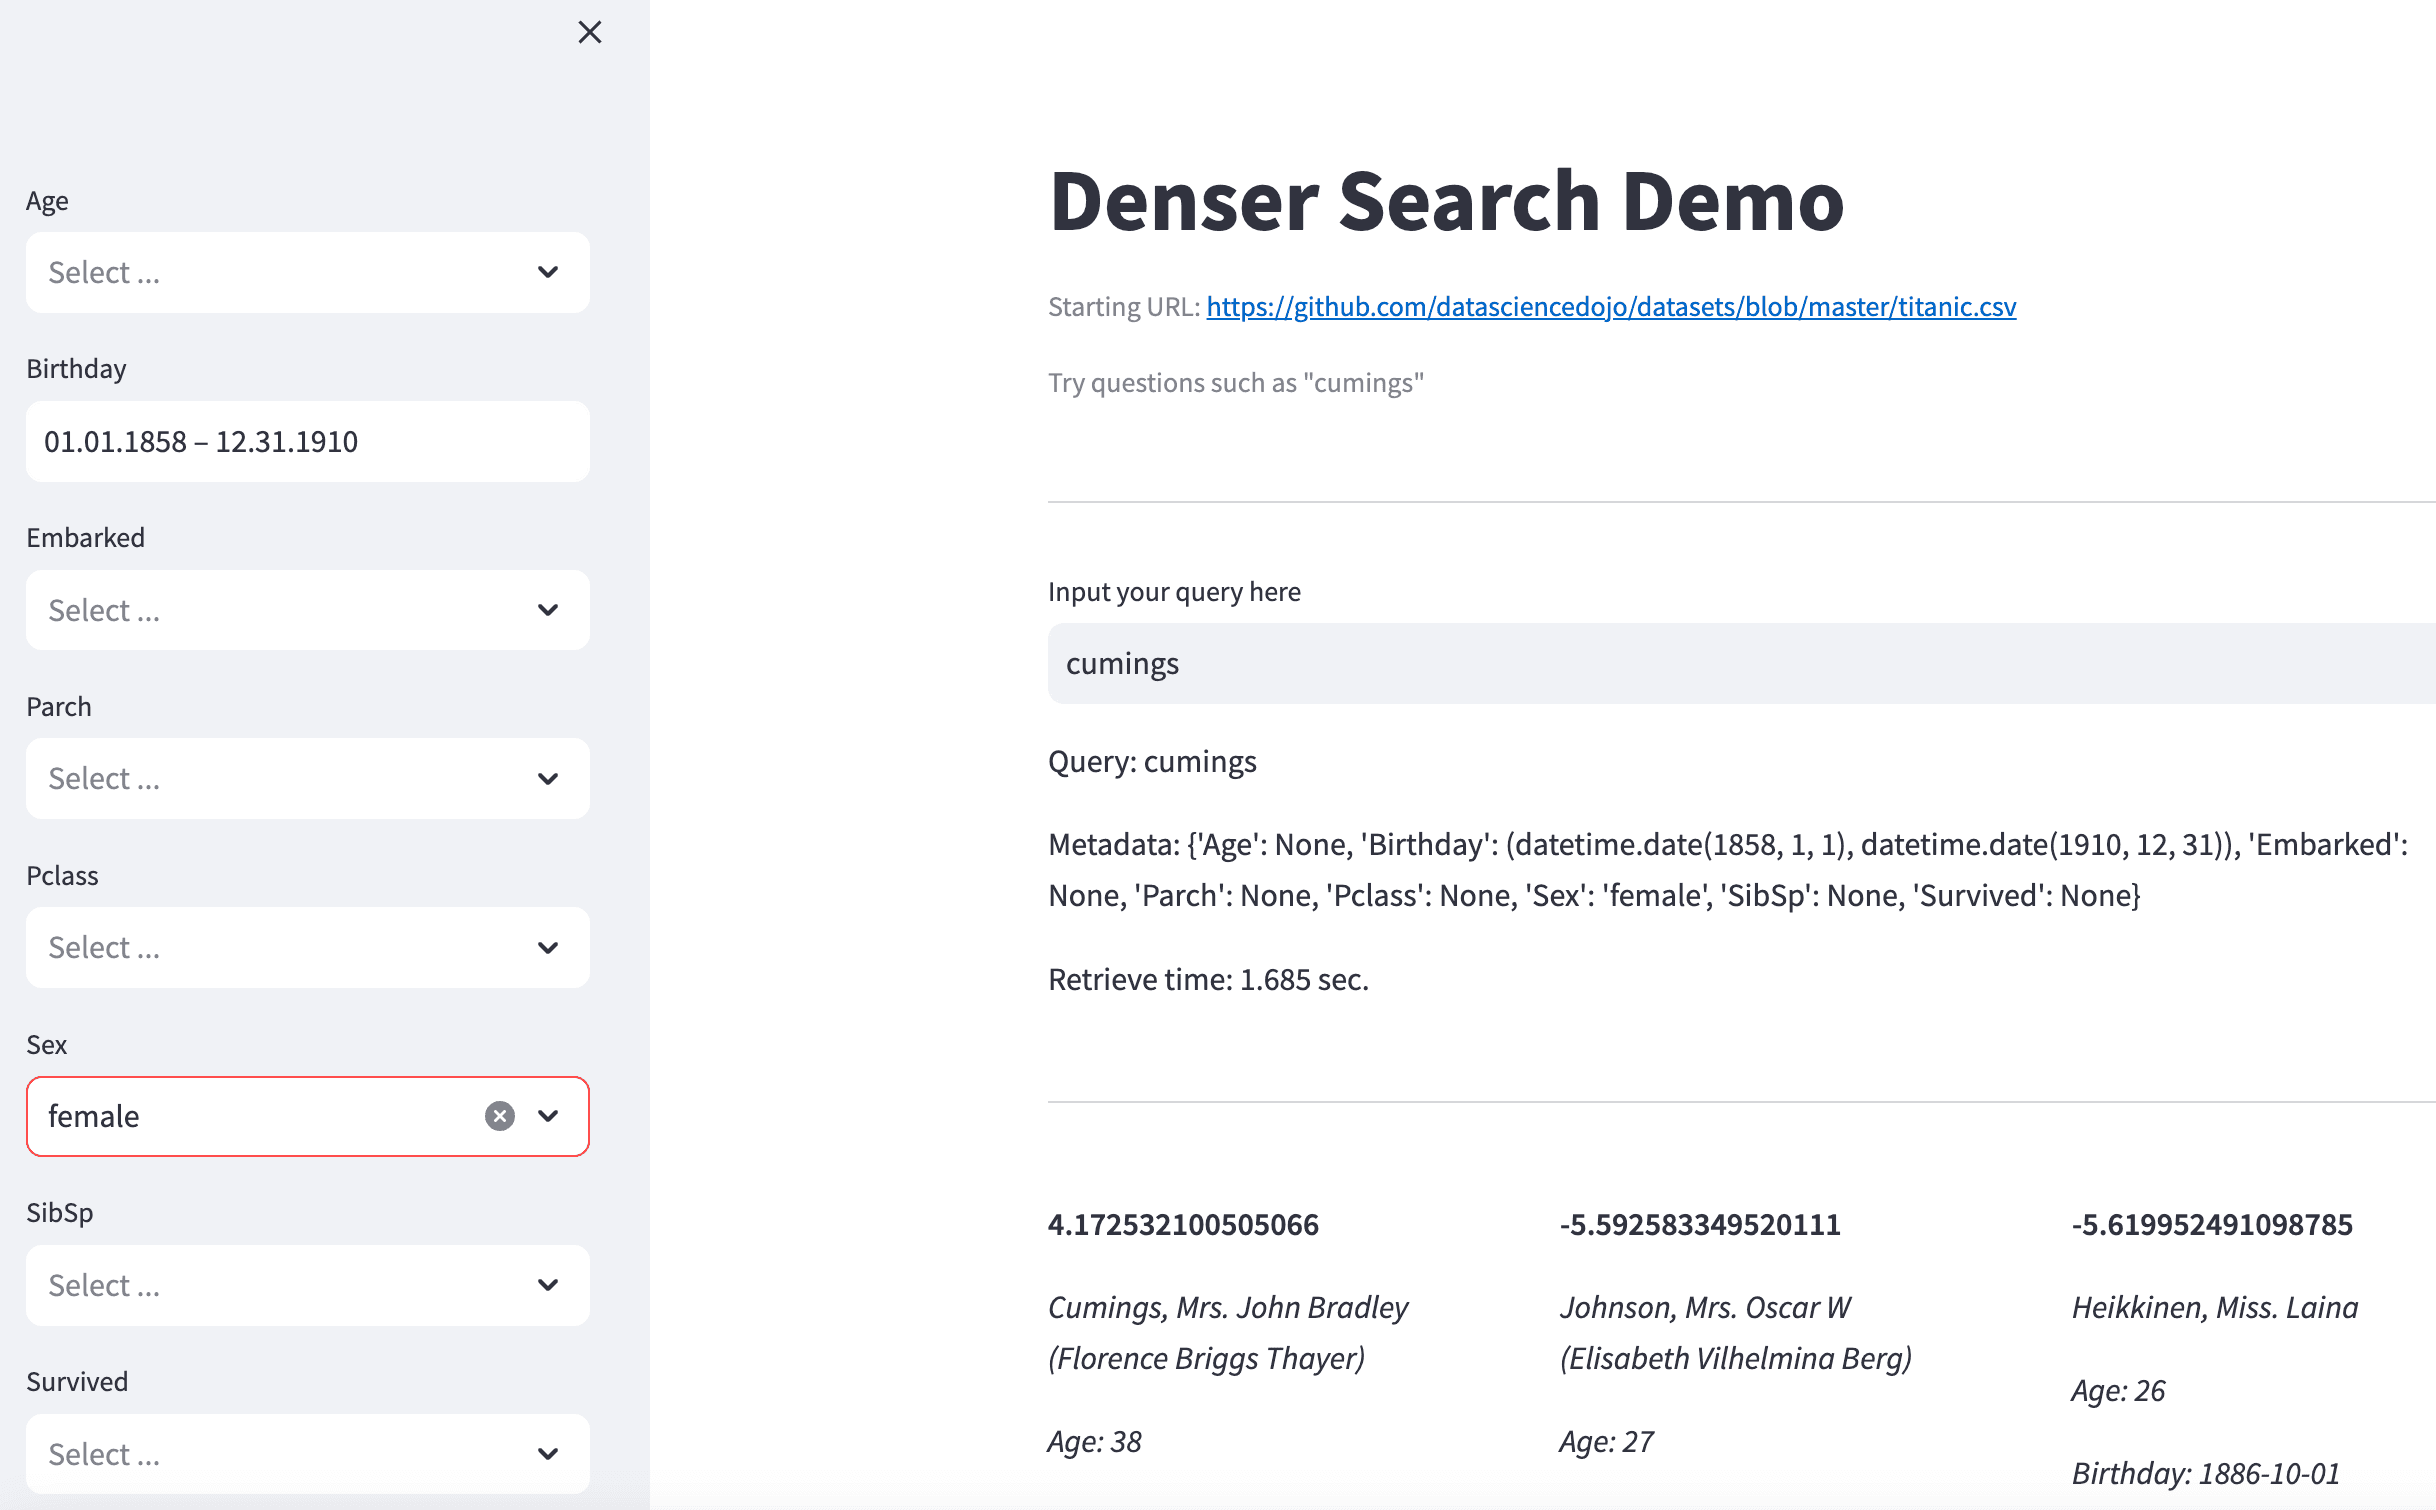Click the 4.172532100505066 score heading
This screenshot has height=1510, width=2436.
[1183, 1224]
